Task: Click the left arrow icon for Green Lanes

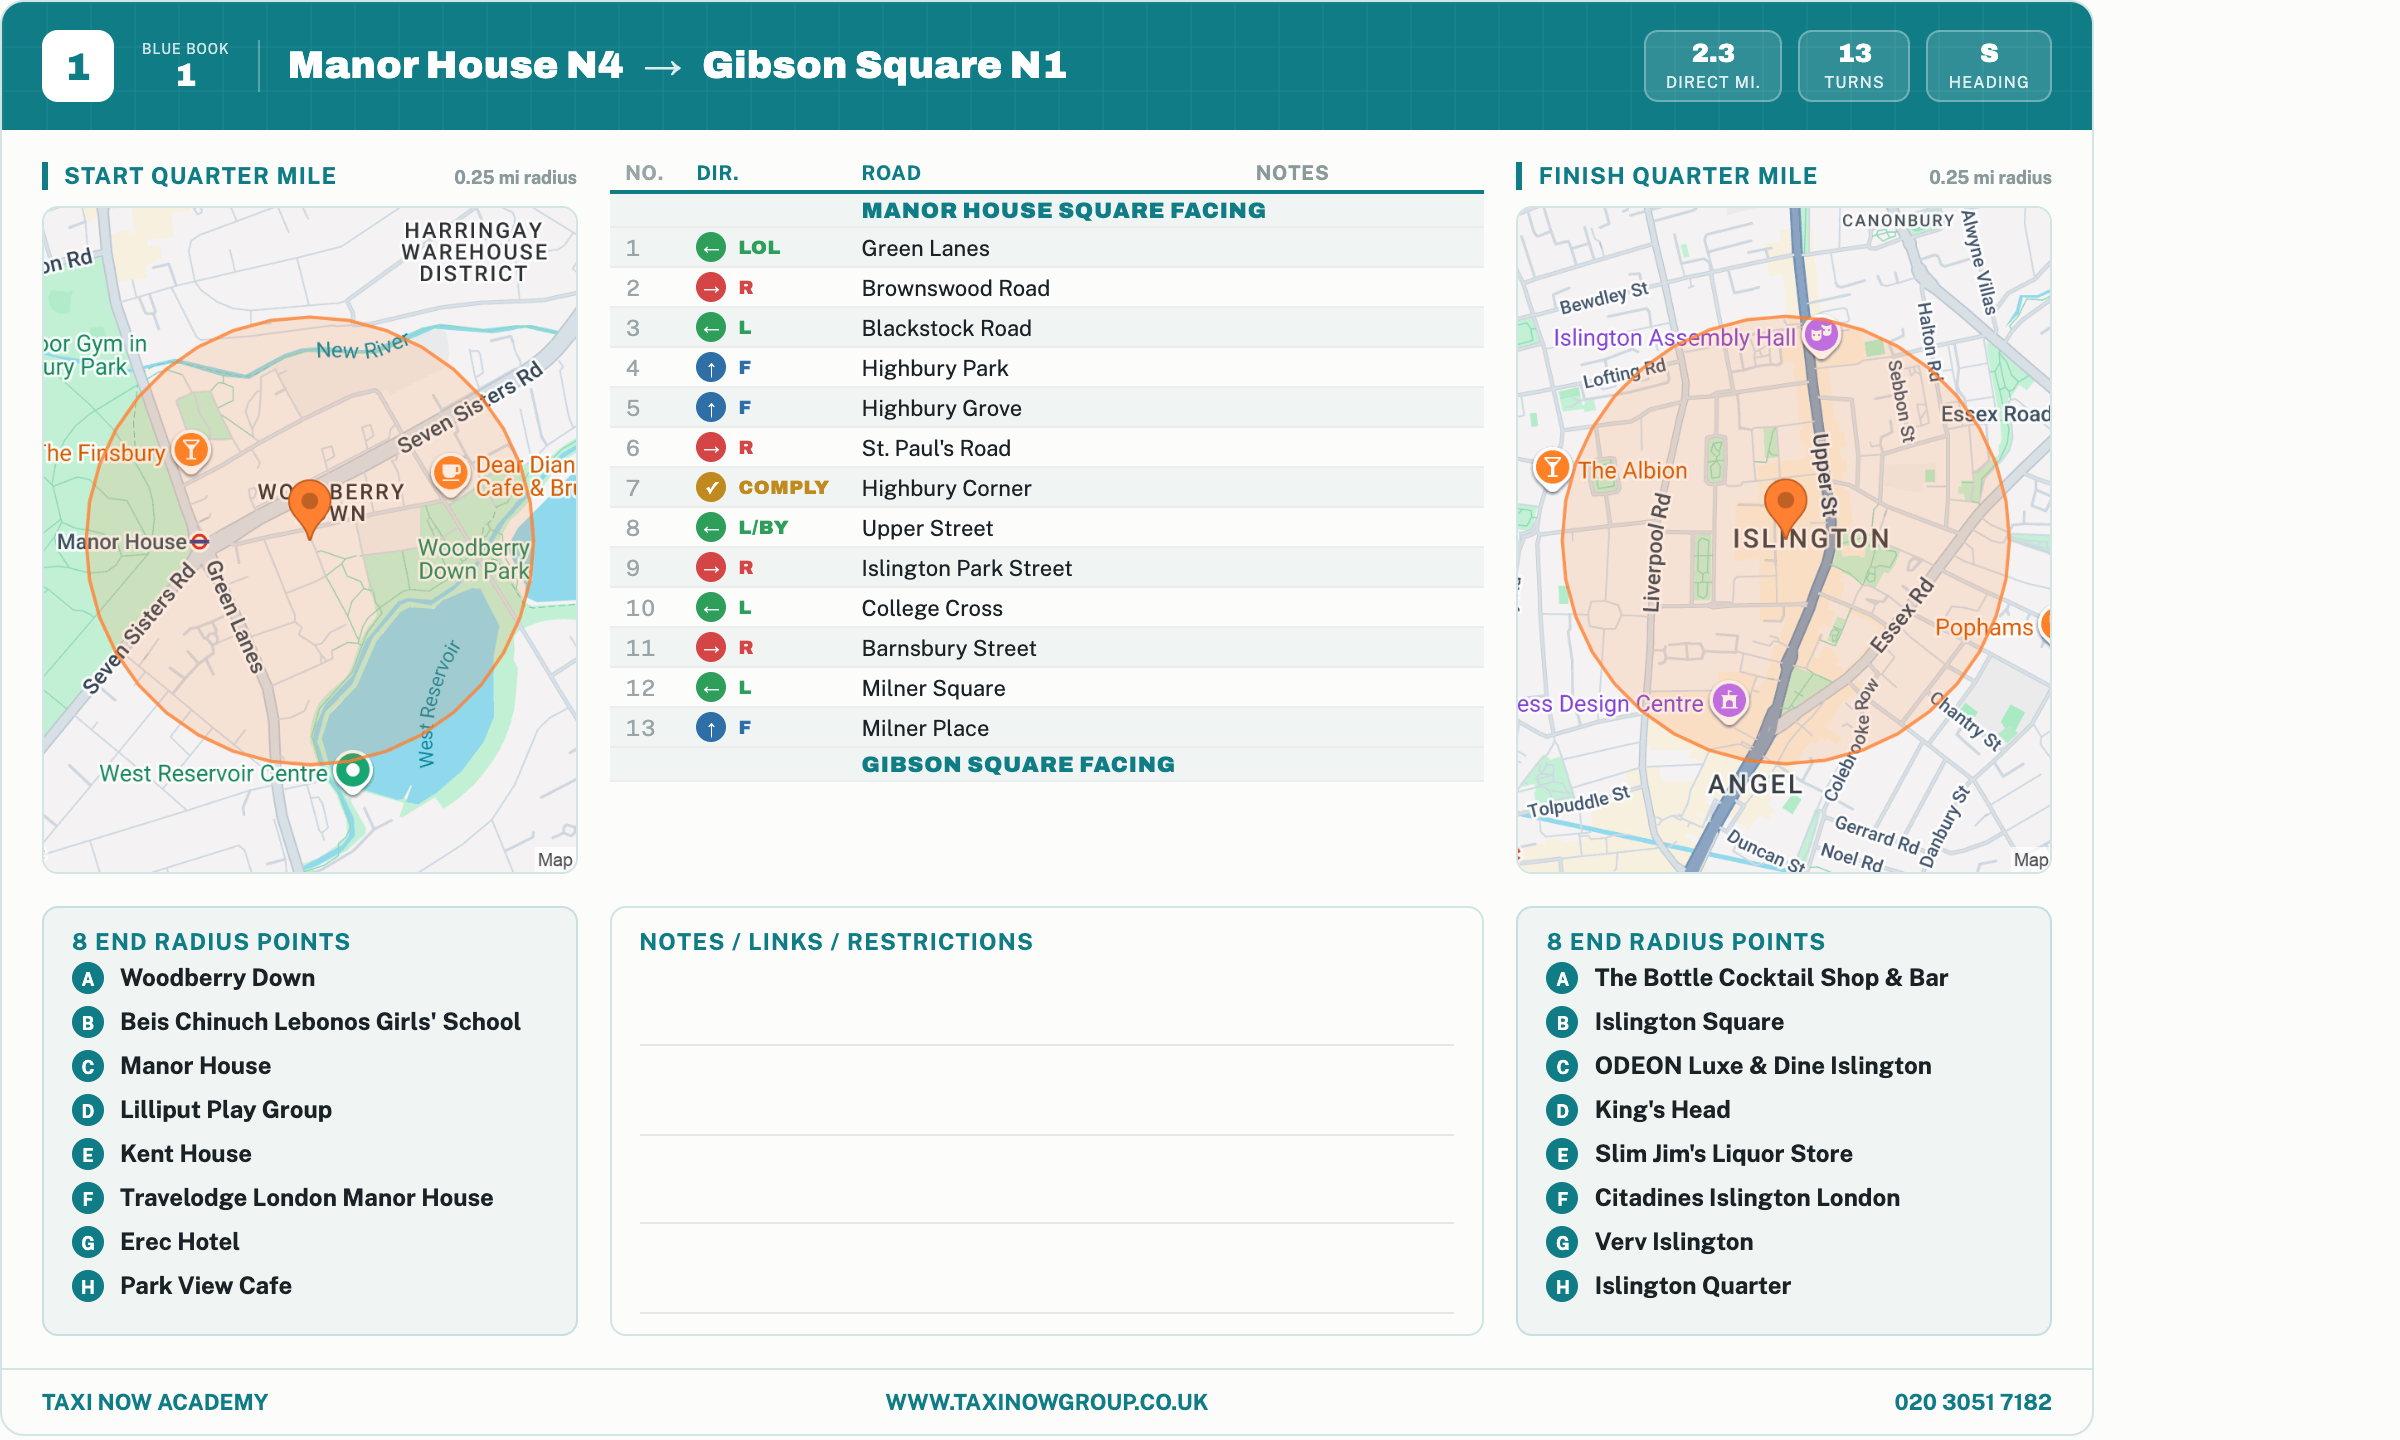Action: point(710,248)
